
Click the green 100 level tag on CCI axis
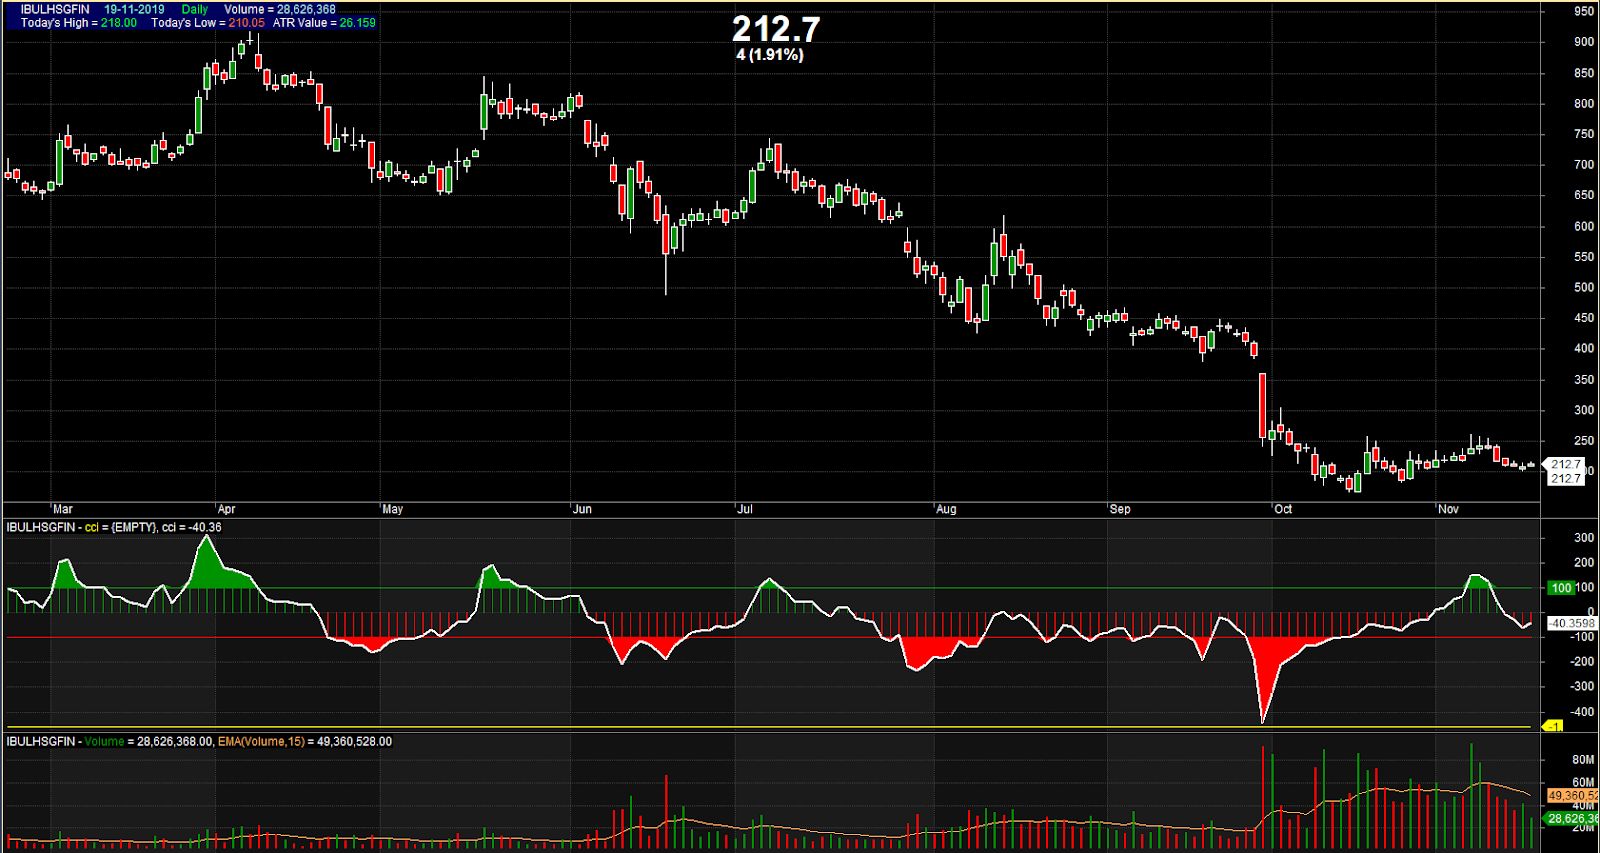(x=1561, y=588)
